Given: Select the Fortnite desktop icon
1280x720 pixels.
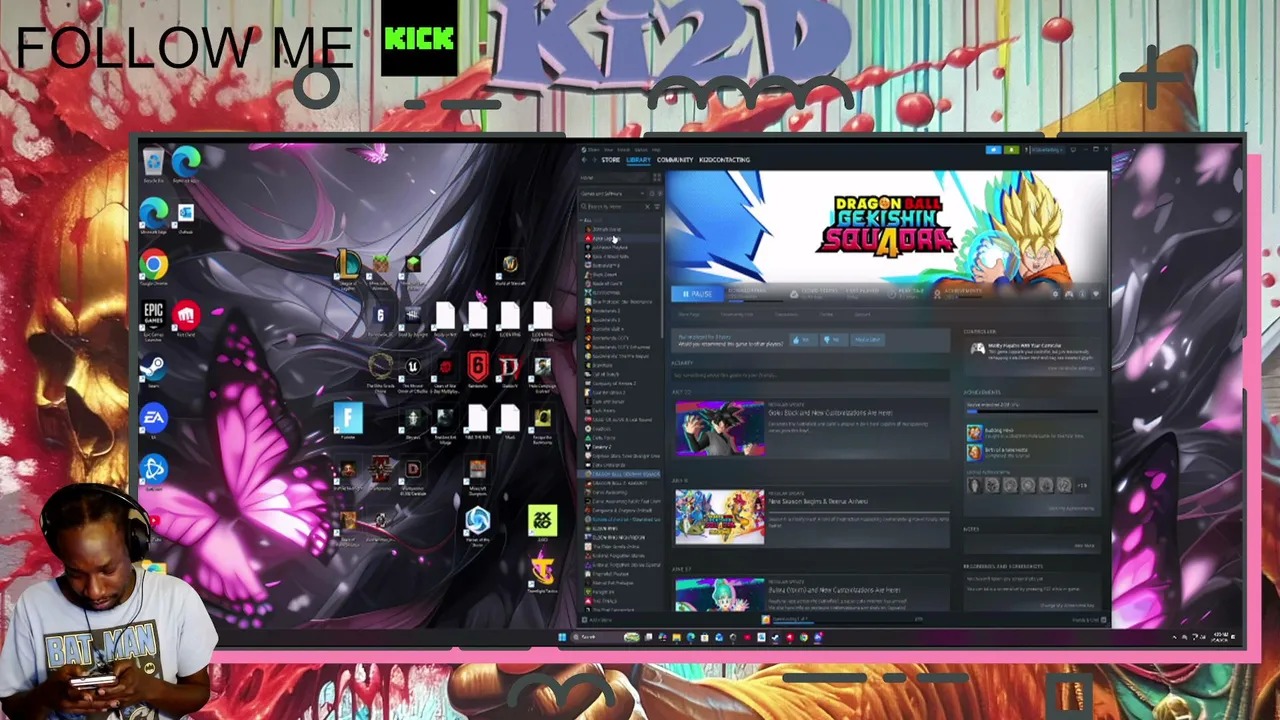Looking at the screenshot, I should click(x=348, y=421).
